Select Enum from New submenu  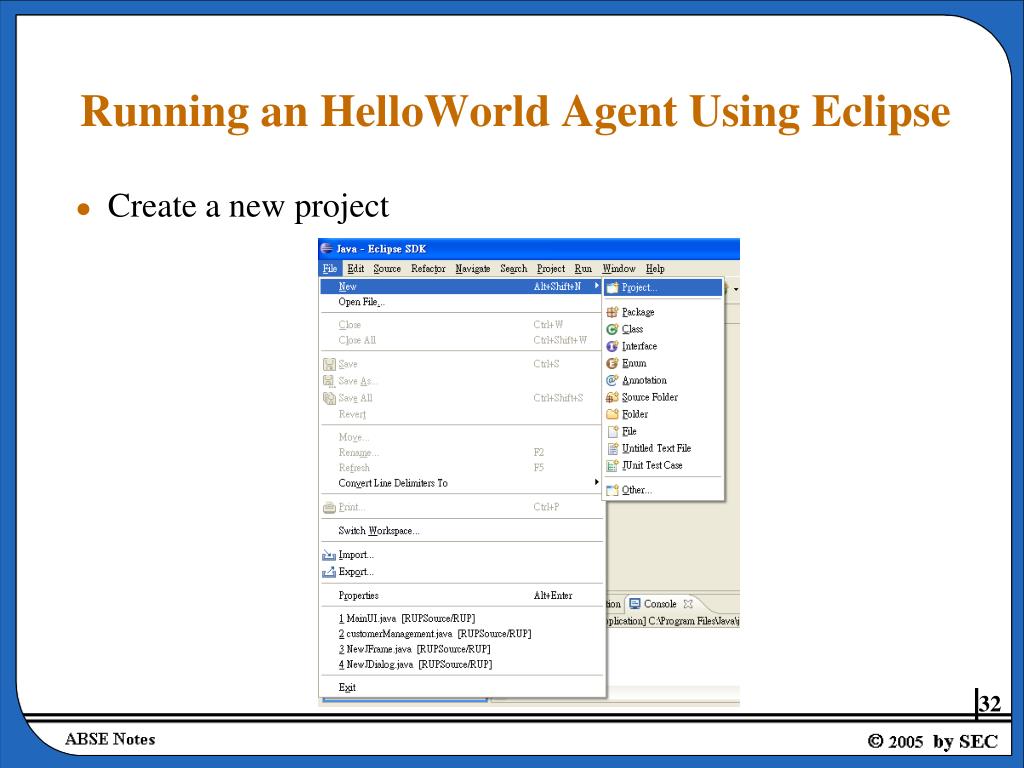click(663, 363)
